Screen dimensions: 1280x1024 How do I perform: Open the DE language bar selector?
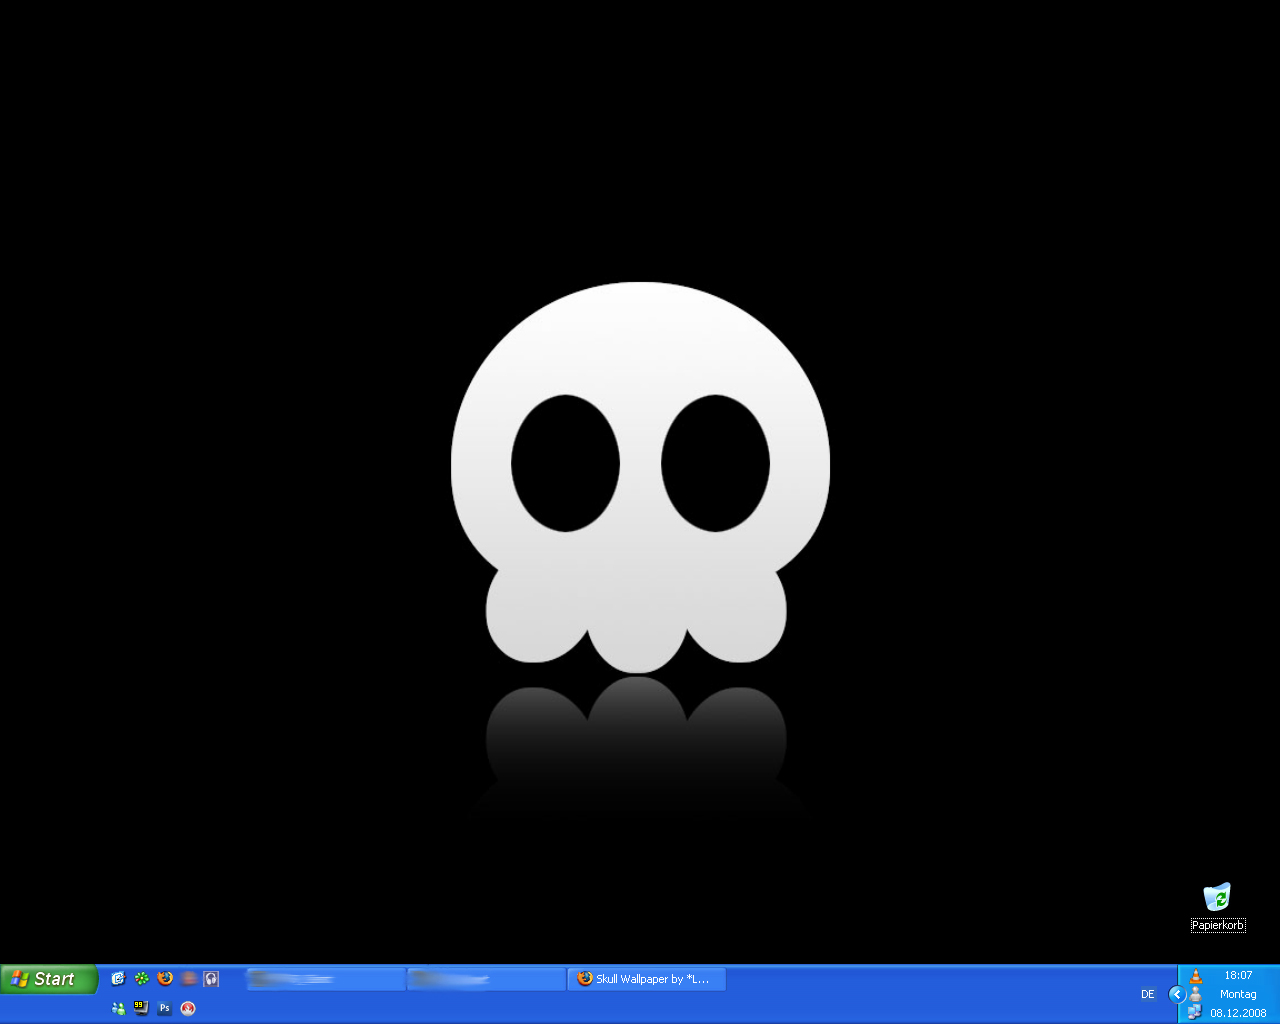(1148, 994)
